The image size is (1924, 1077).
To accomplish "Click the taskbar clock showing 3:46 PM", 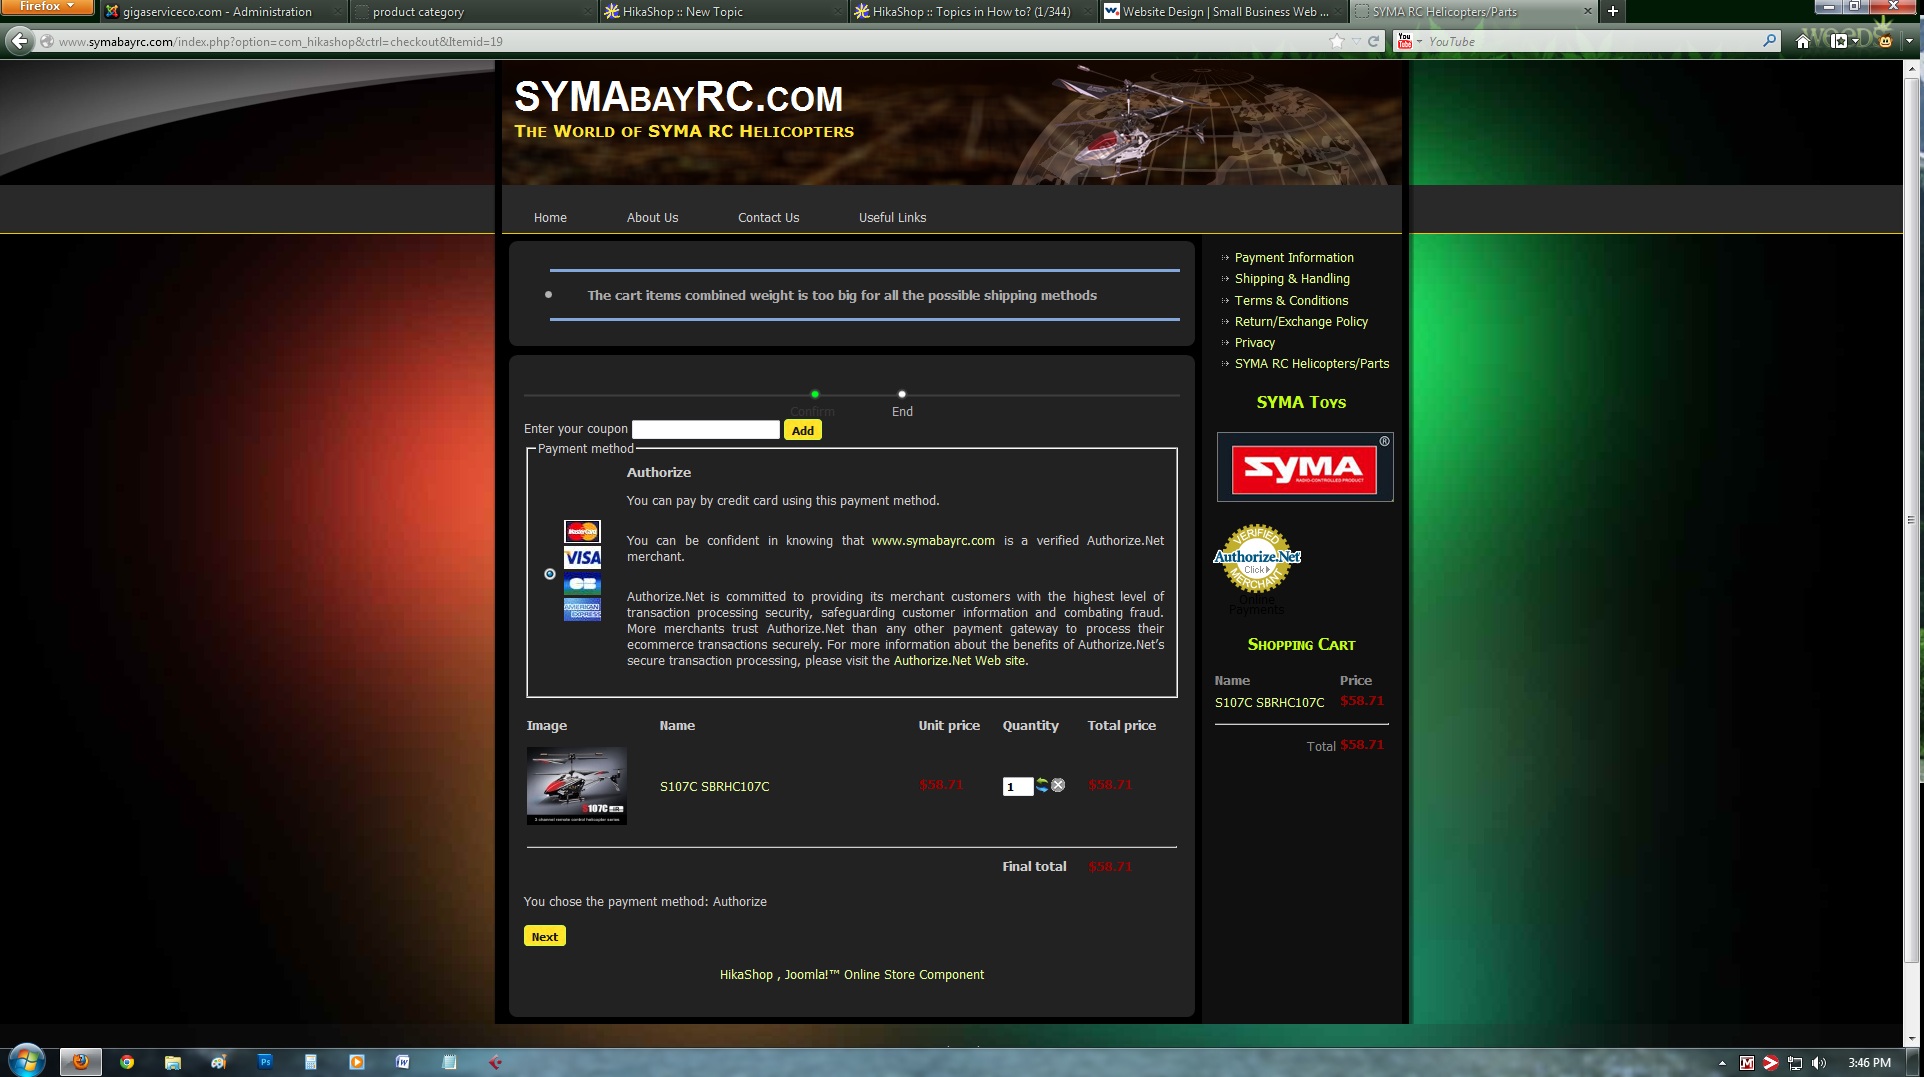I will tap(1869, 1063).
